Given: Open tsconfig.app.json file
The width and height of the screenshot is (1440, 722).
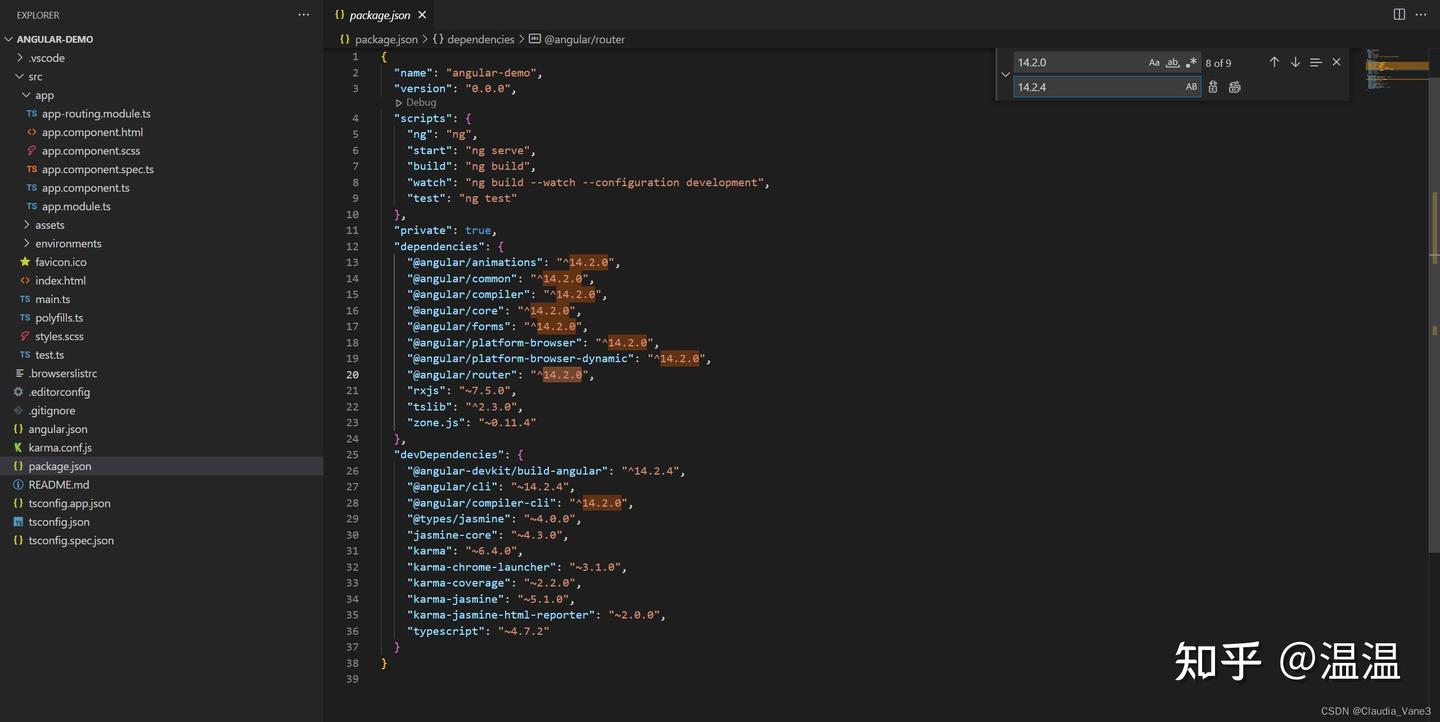Looking at the screenshot, I should [x=161, y=503].
